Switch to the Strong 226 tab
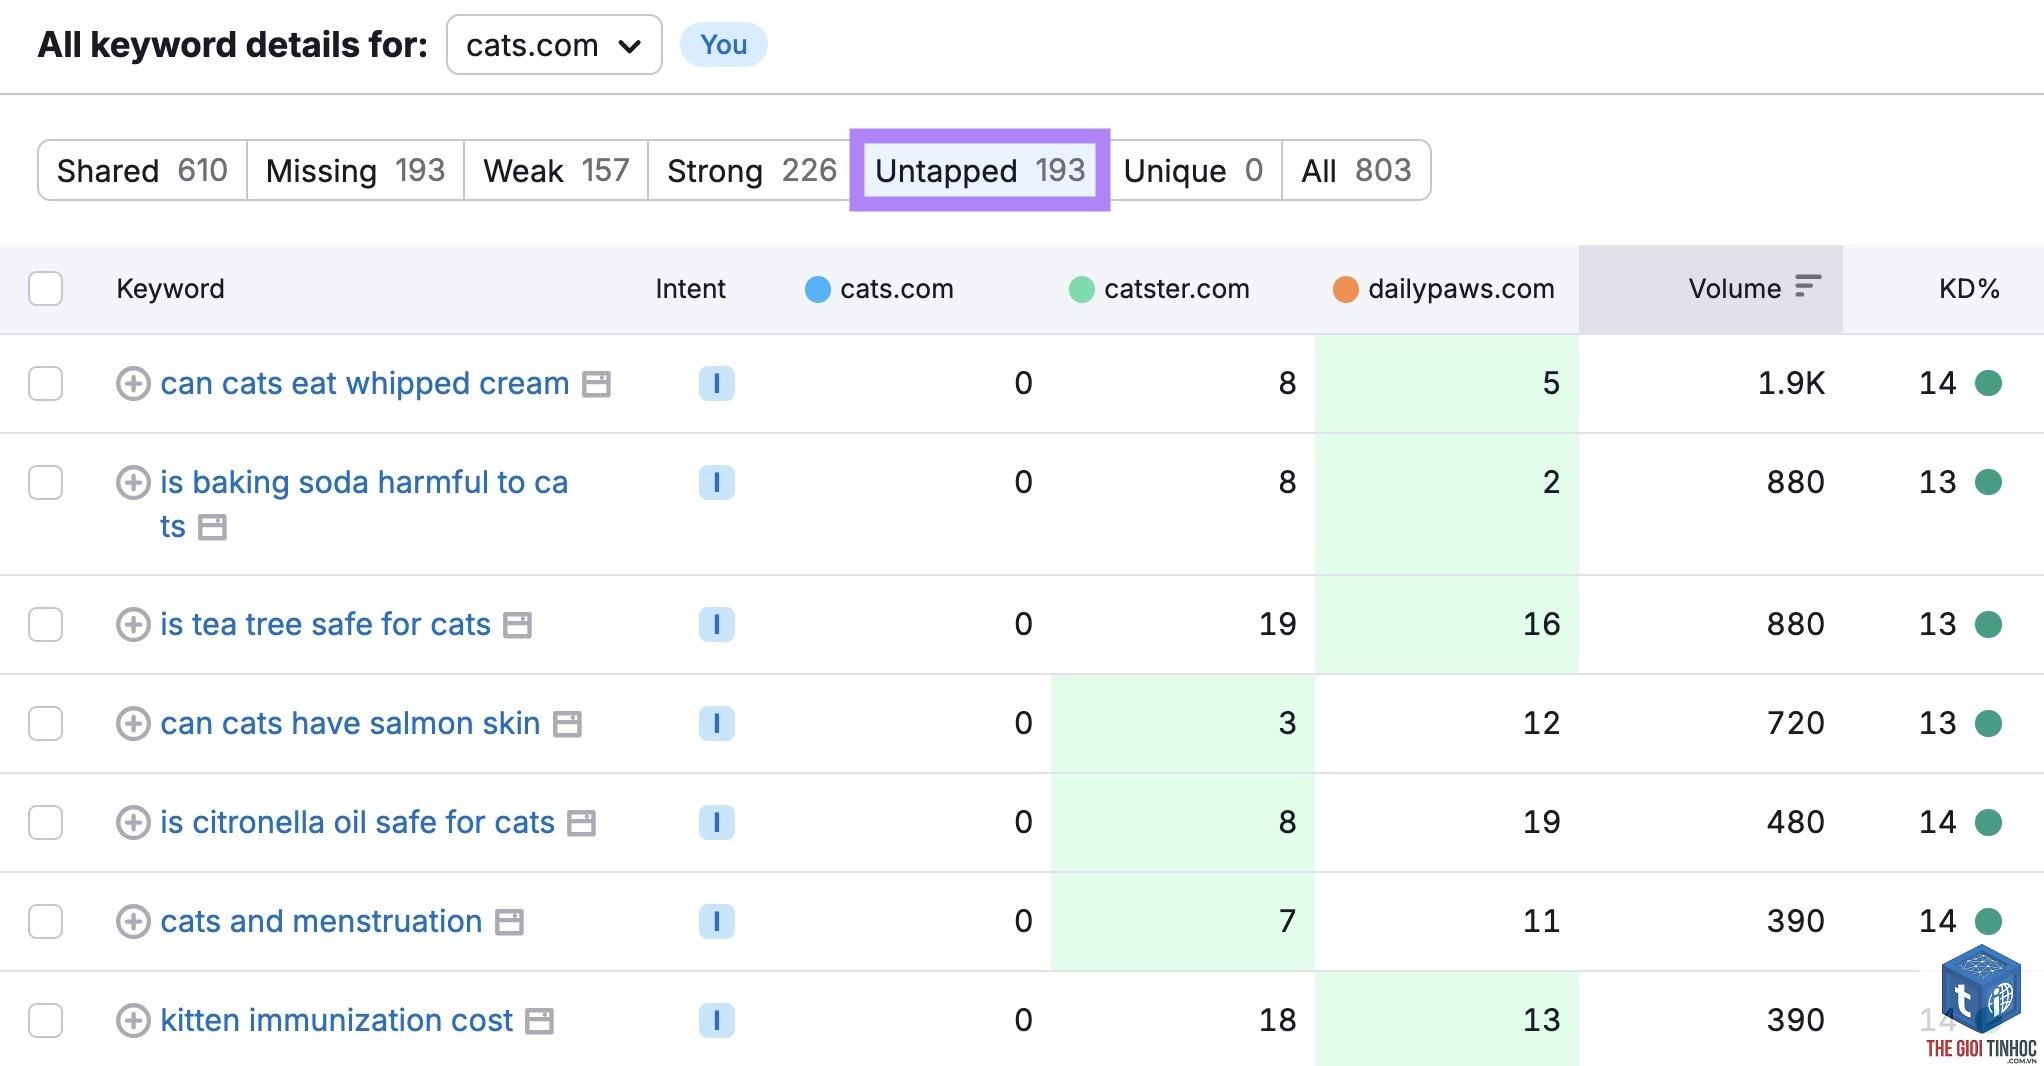This screenshot has width=2044, height=1066. pyautogui.click(x=751, y=170)
